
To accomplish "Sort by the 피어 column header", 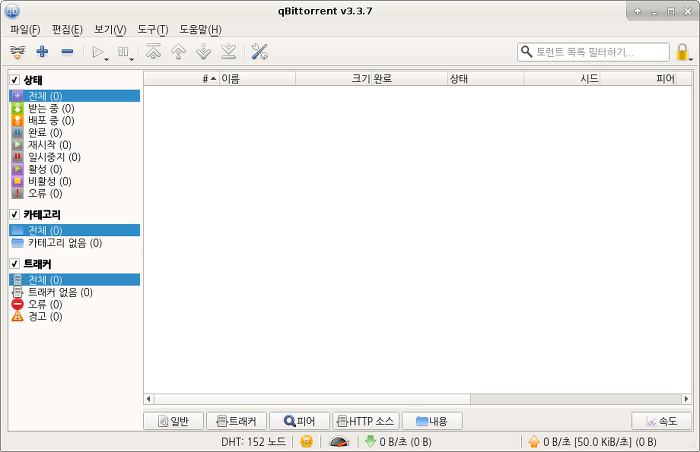I will coord(638,79).
